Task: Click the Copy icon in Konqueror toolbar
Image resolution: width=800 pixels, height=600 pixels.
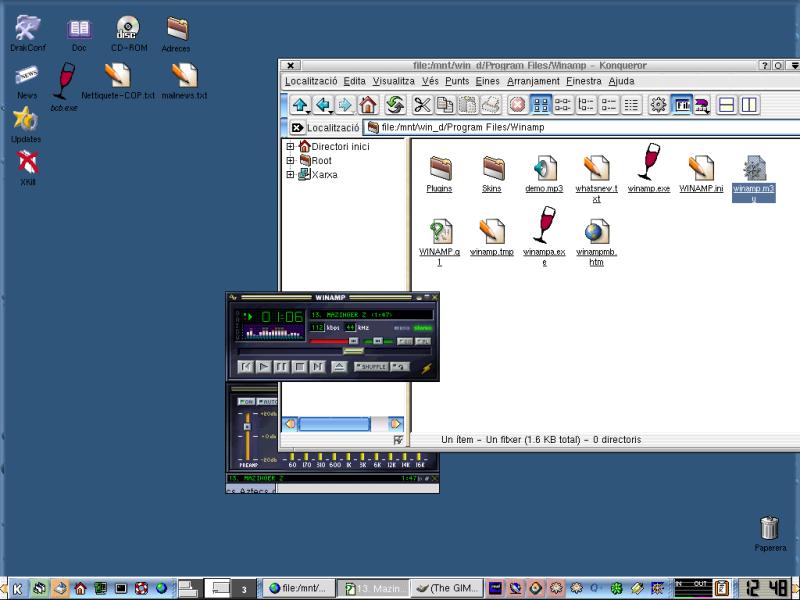Action: (x=444, y=105)
